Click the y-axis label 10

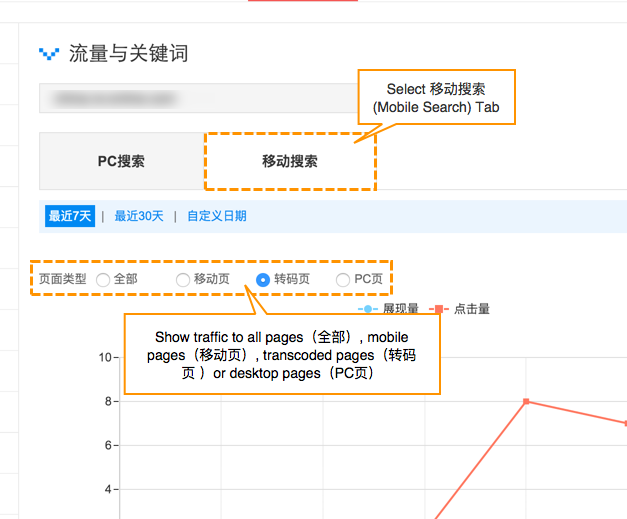[102, 358]
